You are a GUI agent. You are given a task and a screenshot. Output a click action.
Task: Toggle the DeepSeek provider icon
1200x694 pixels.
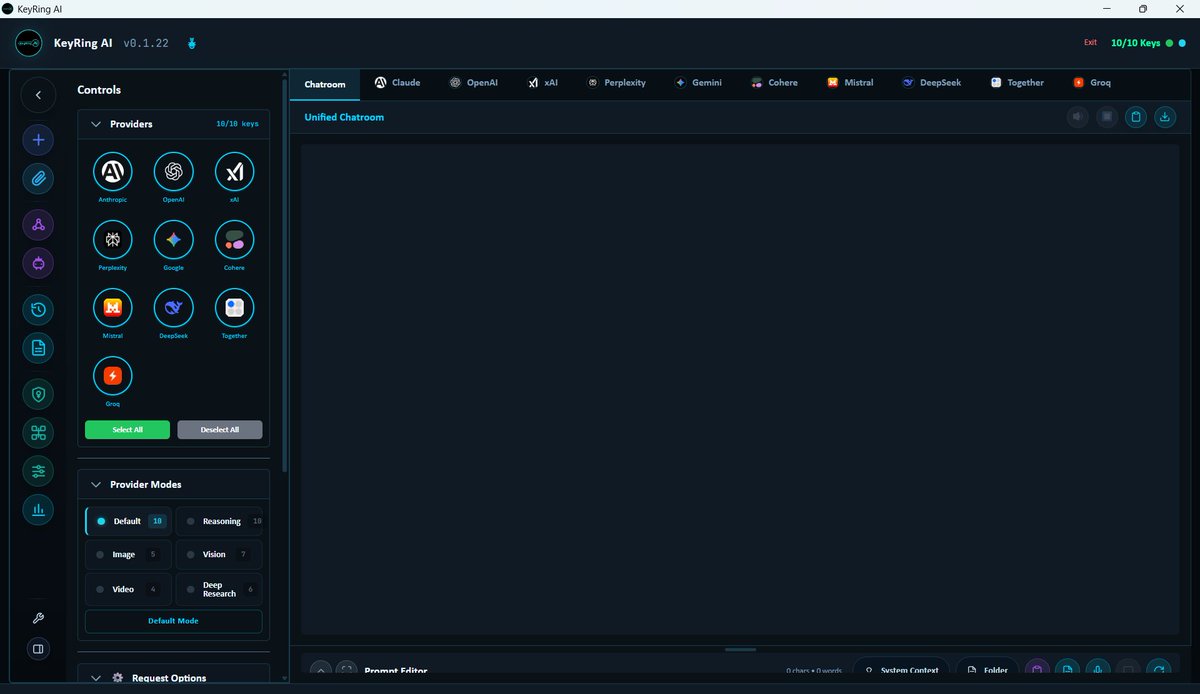pos(174,308)
